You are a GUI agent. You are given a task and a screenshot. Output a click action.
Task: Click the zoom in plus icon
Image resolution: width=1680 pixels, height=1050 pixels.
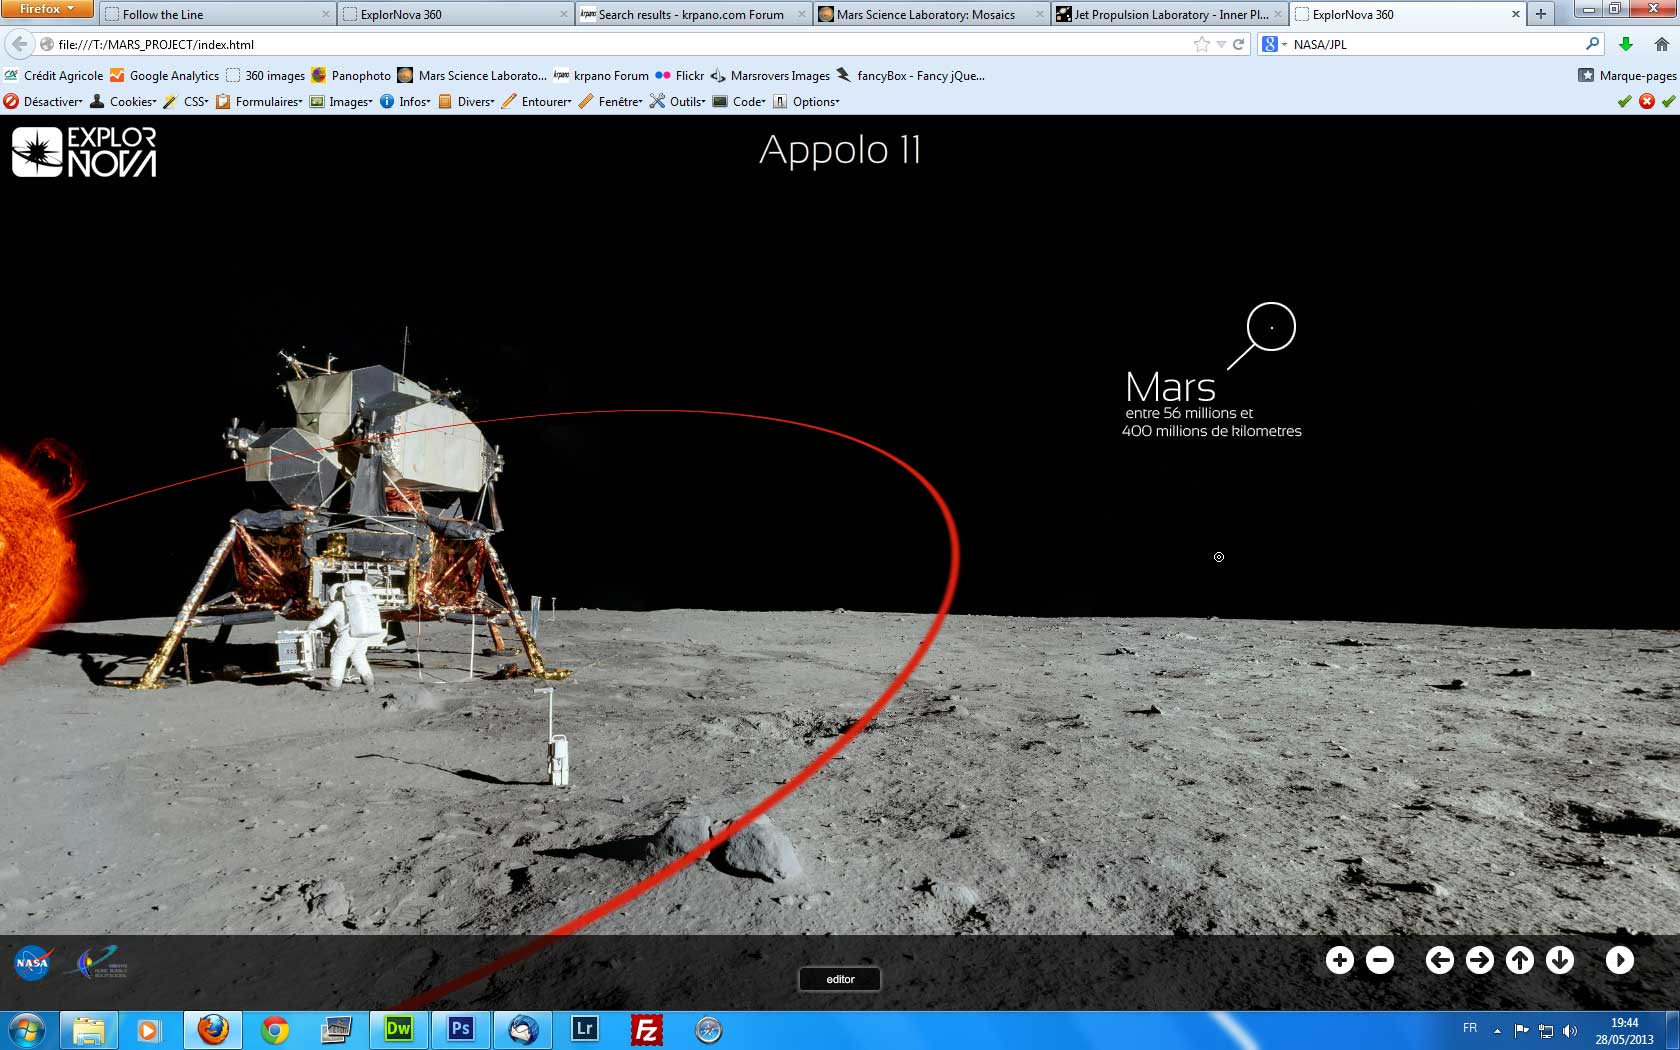pos(1339,960)
